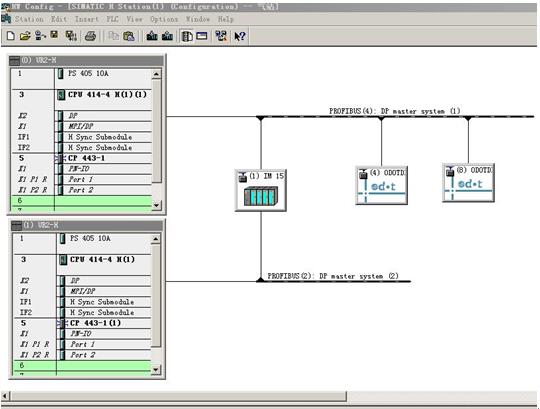Click the Print toolbar icon
This screenshot has height=409, width=540.
[x=90, y=36]
